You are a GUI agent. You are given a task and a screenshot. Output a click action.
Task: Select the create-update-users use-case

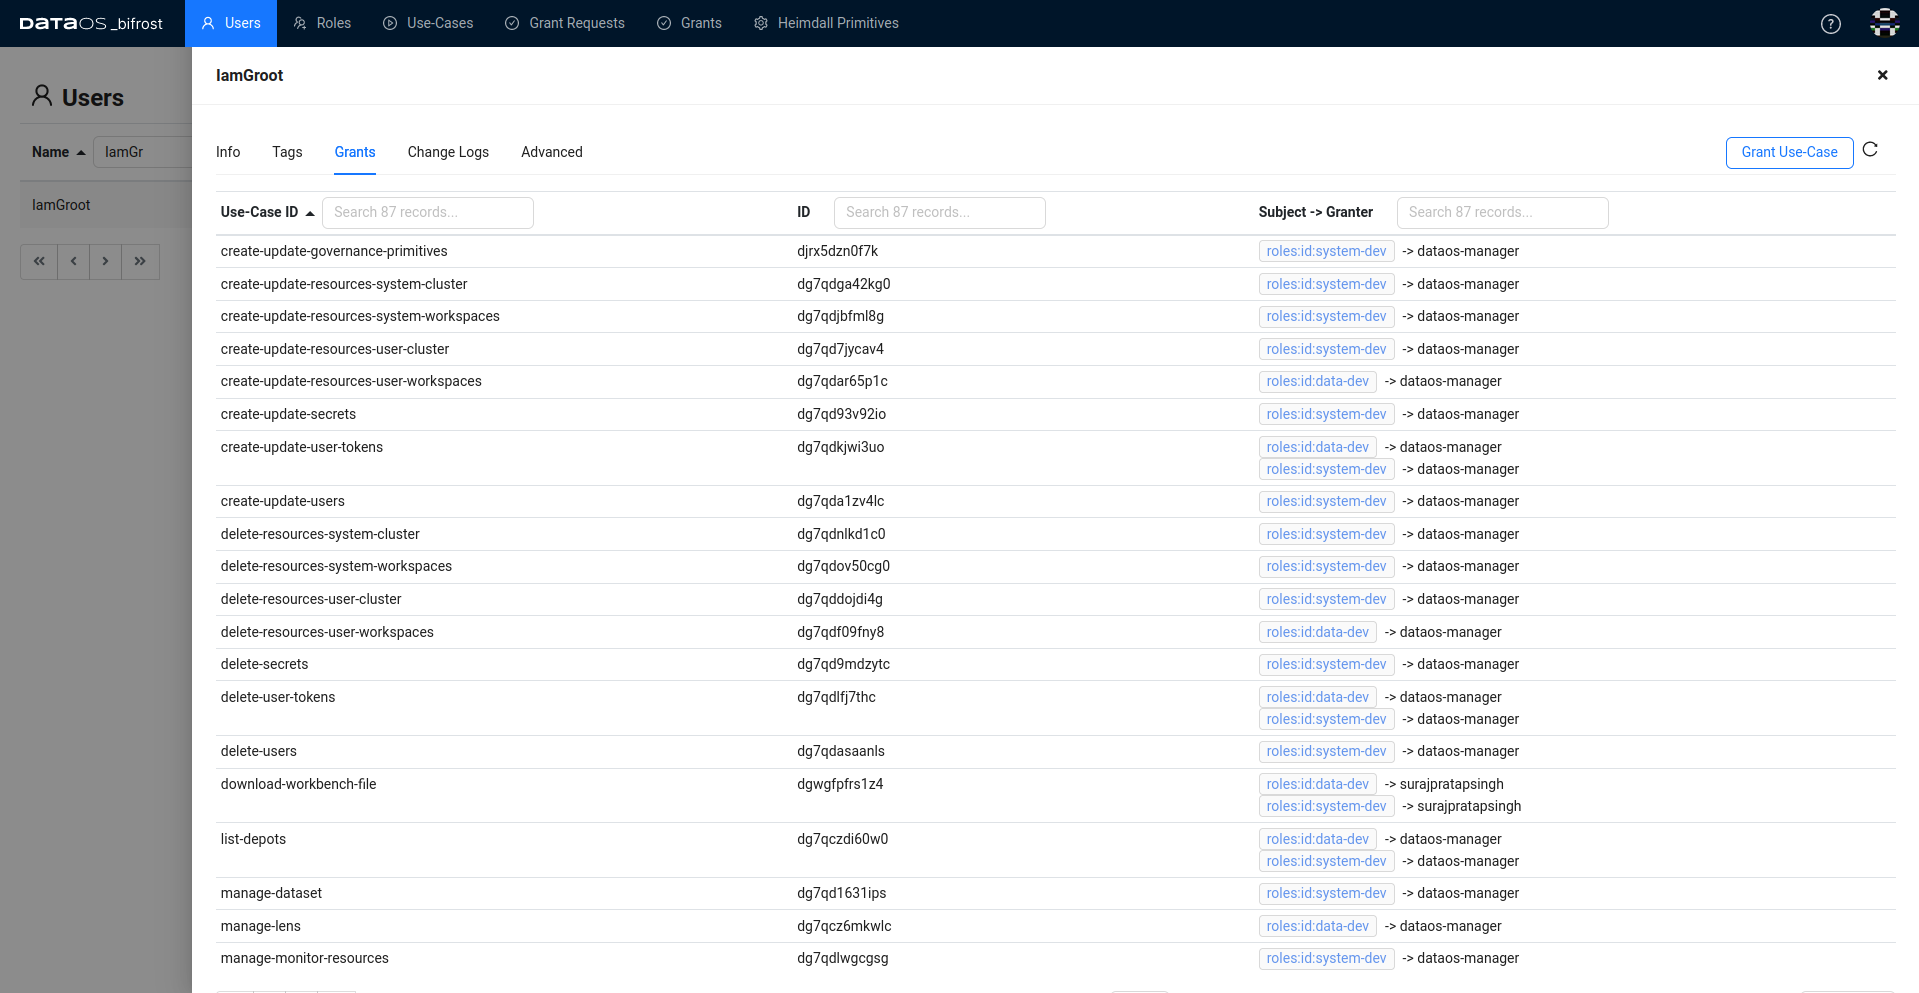(282, 501)
